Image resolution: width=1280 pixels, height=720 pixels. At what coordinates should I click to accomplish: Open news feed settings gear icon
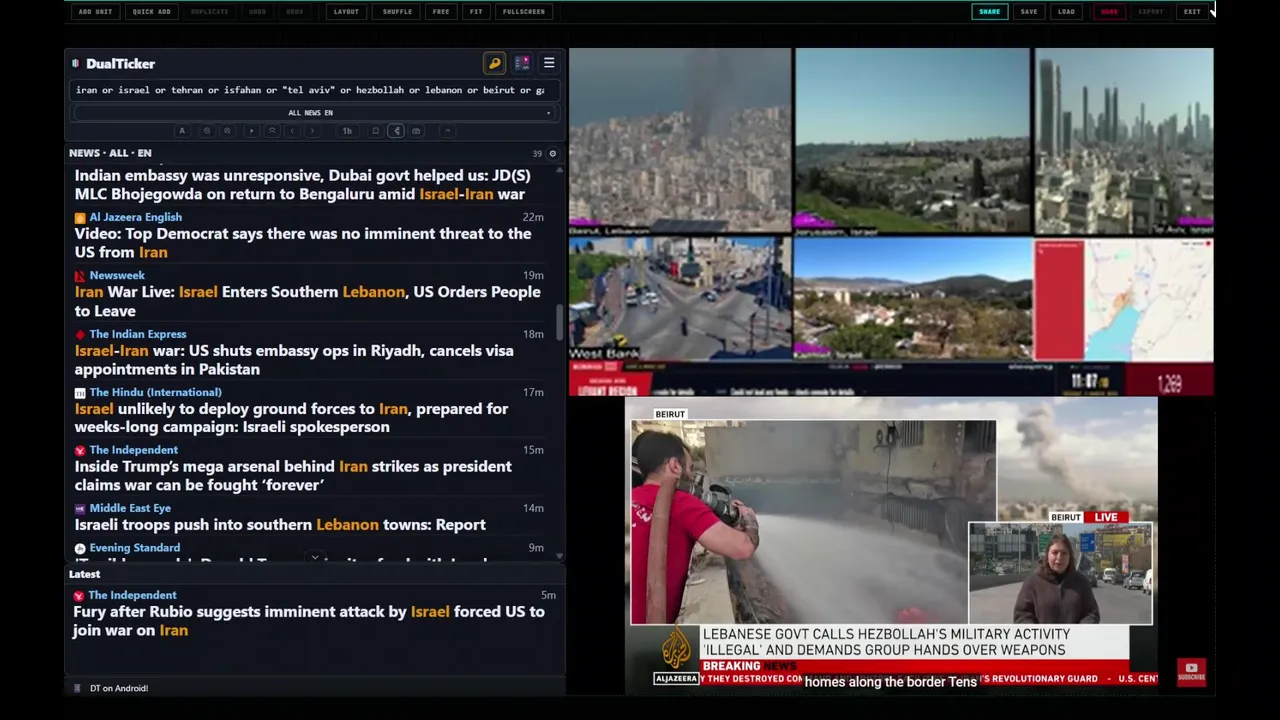(x=552, y=153)
